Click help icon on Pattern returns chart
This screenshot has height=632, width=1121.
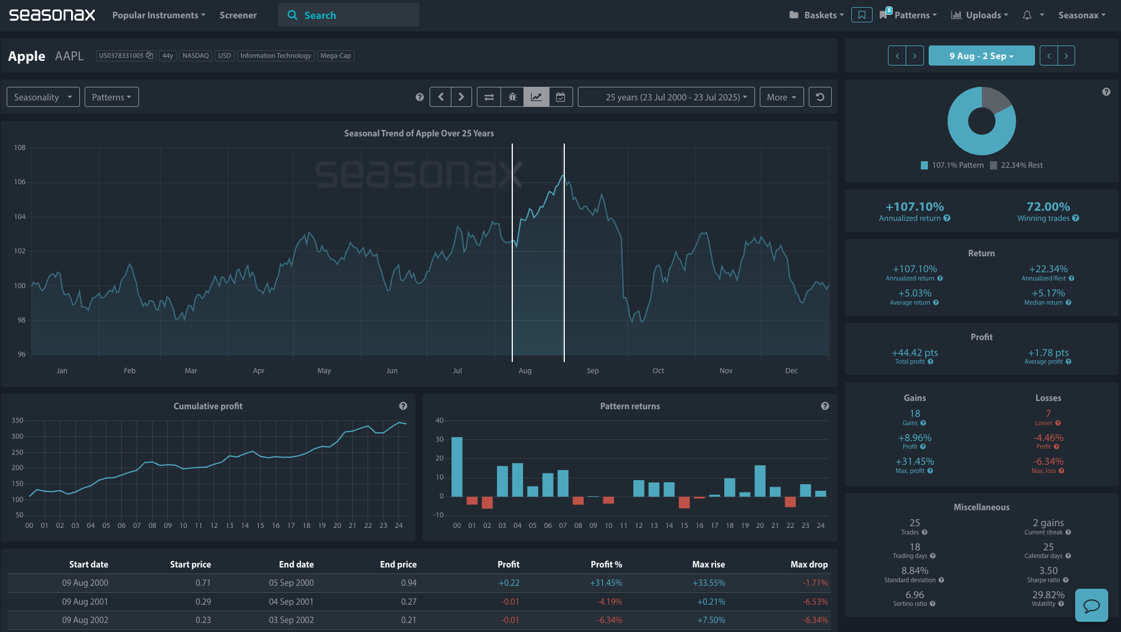[x=825, y=406]
